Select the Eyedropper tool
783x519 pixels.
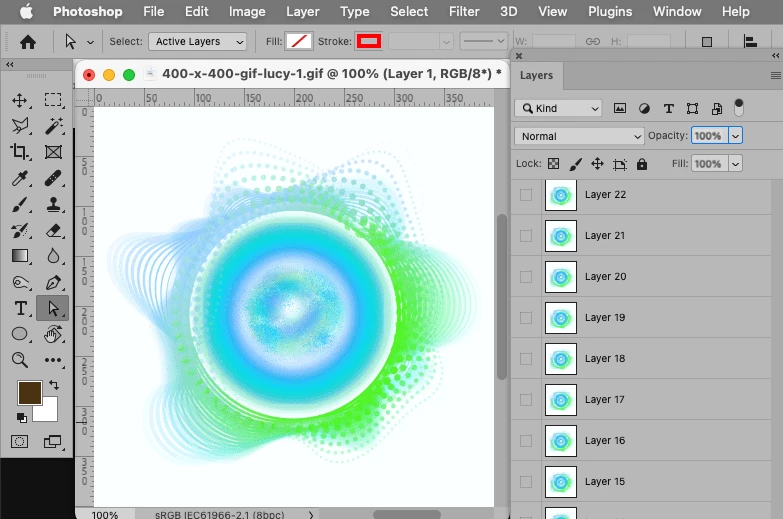(19, 178)
